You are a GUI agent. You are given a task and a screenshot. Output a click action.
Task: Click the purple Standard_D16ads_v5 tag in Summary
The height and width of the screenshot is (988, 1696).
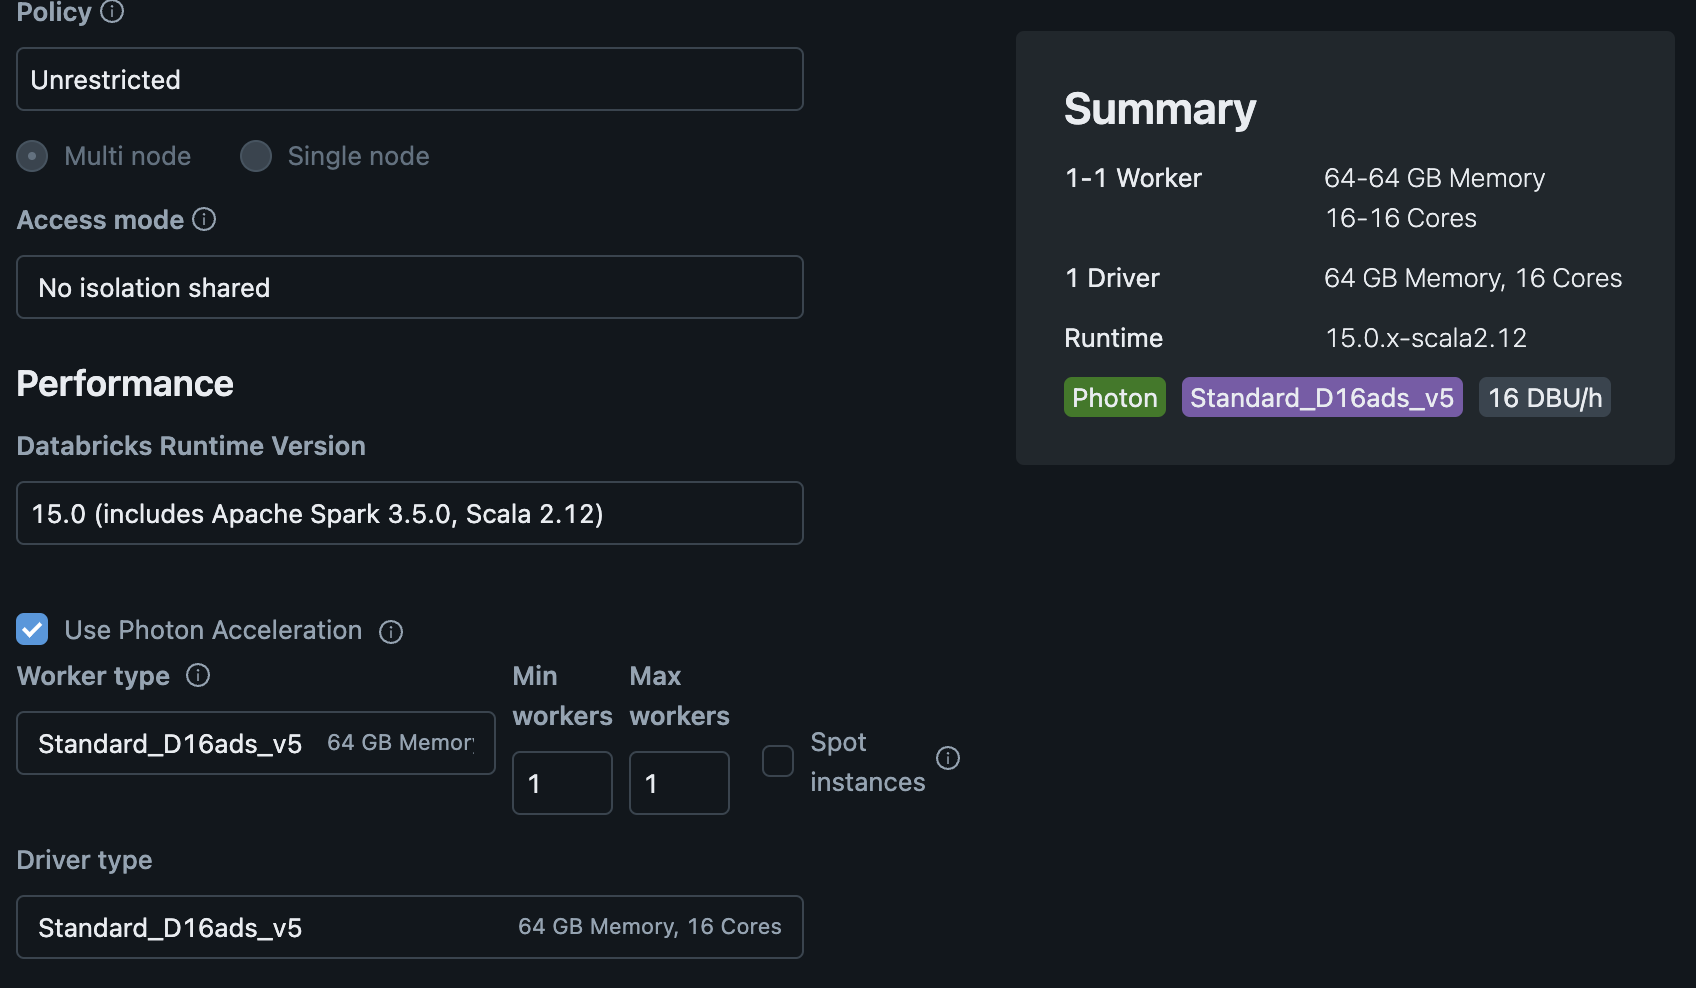(1322, 397)
